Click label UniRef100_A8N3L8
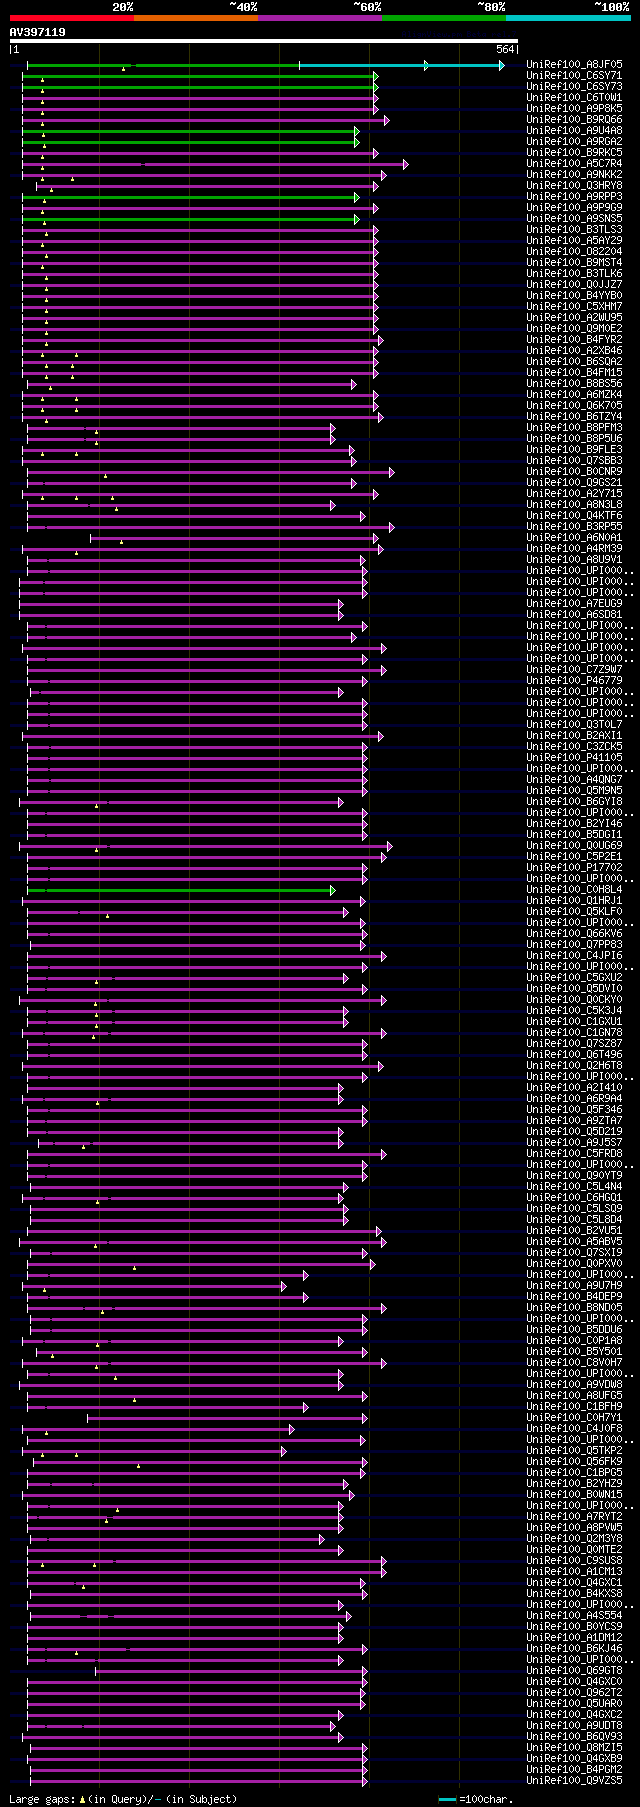The height and width of the screenshot is (1807, 640). click(x=574, y=505)
